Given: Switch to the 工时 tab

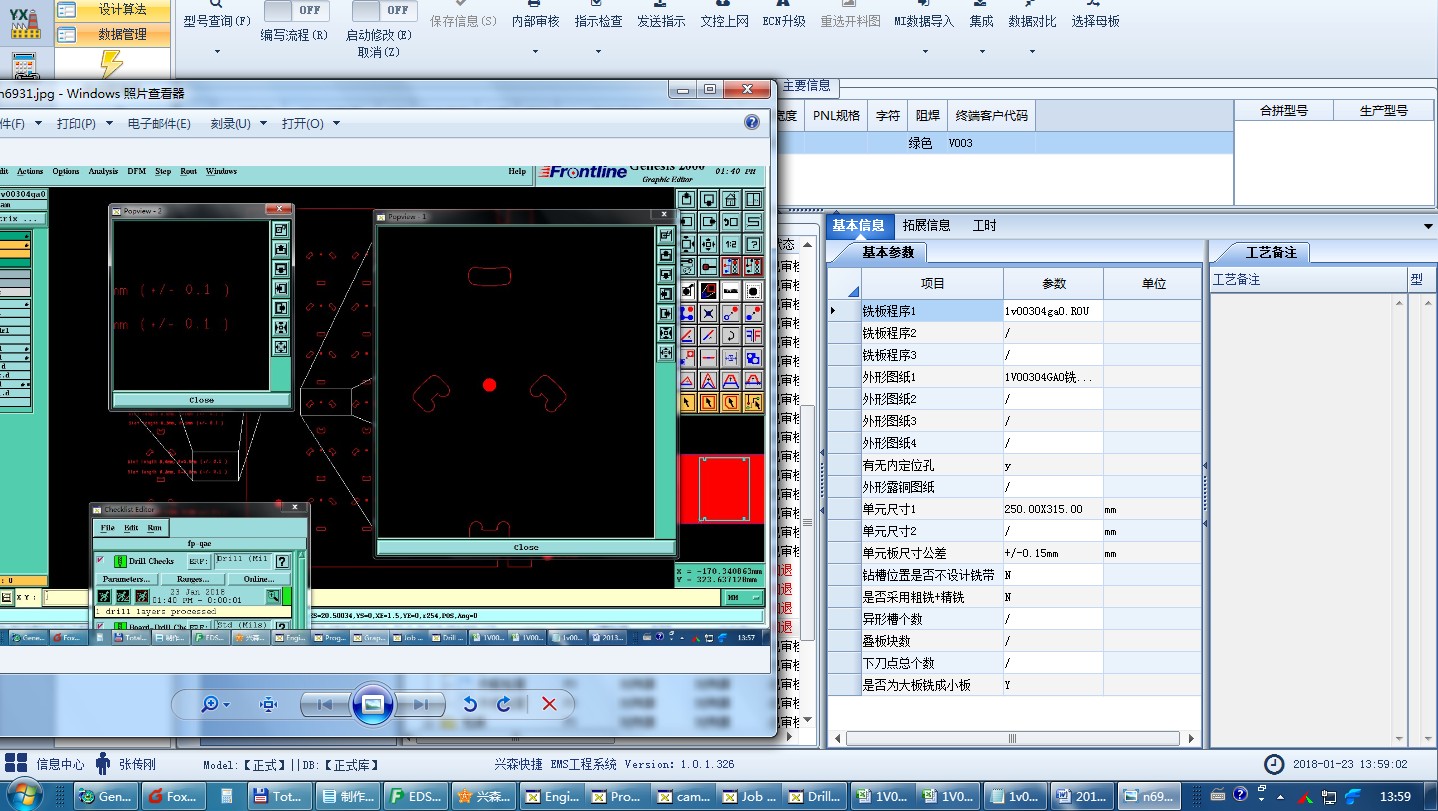Looking at the screenshot, I should [x=984, y=226].
